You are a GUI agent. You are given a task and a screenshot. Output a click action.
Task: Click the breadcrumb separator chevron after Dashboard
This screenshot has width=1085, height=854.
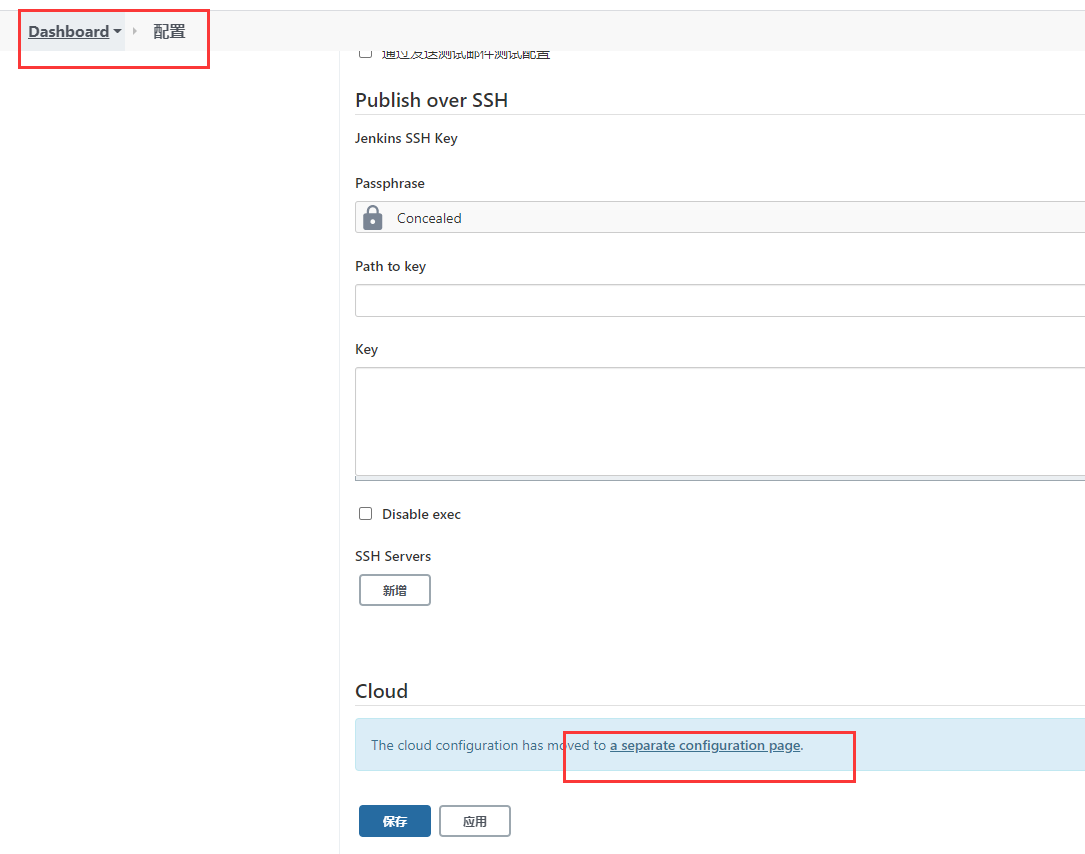tap(135, 31)
